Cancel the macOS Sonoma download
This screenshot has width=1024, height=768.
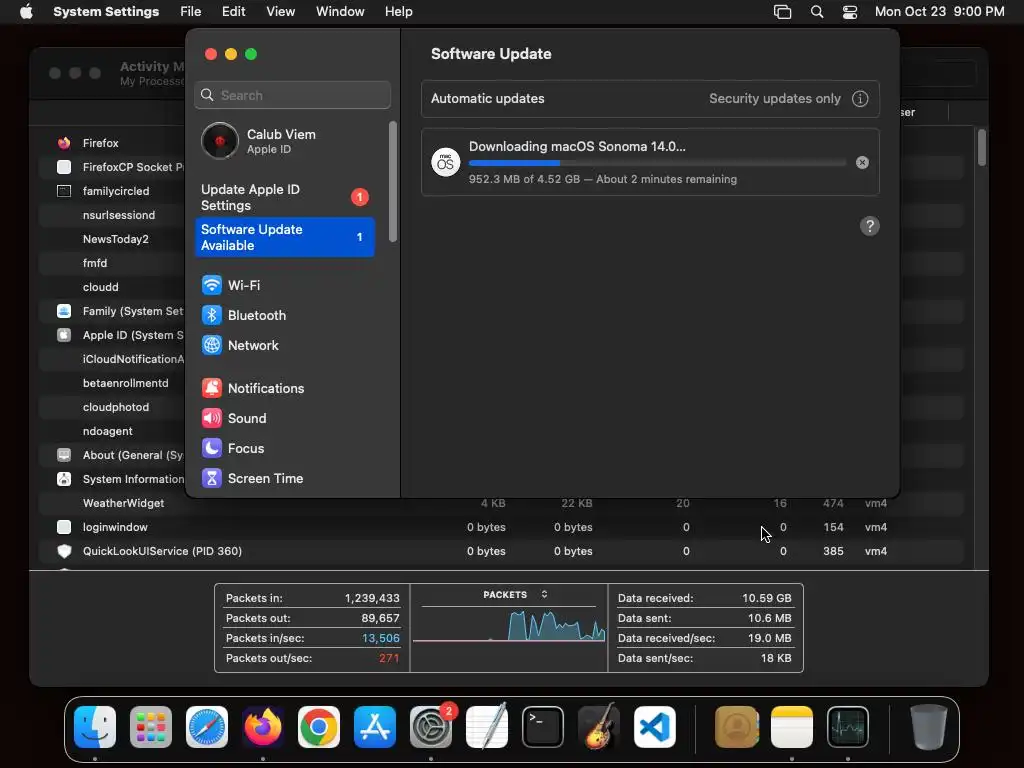point(862,163)
